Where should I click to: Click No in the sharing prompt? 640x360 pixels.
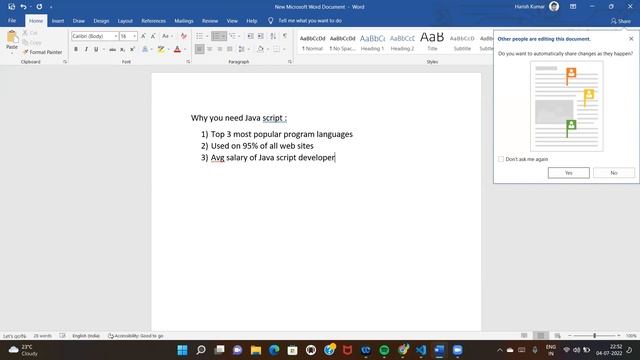point(614,173)
